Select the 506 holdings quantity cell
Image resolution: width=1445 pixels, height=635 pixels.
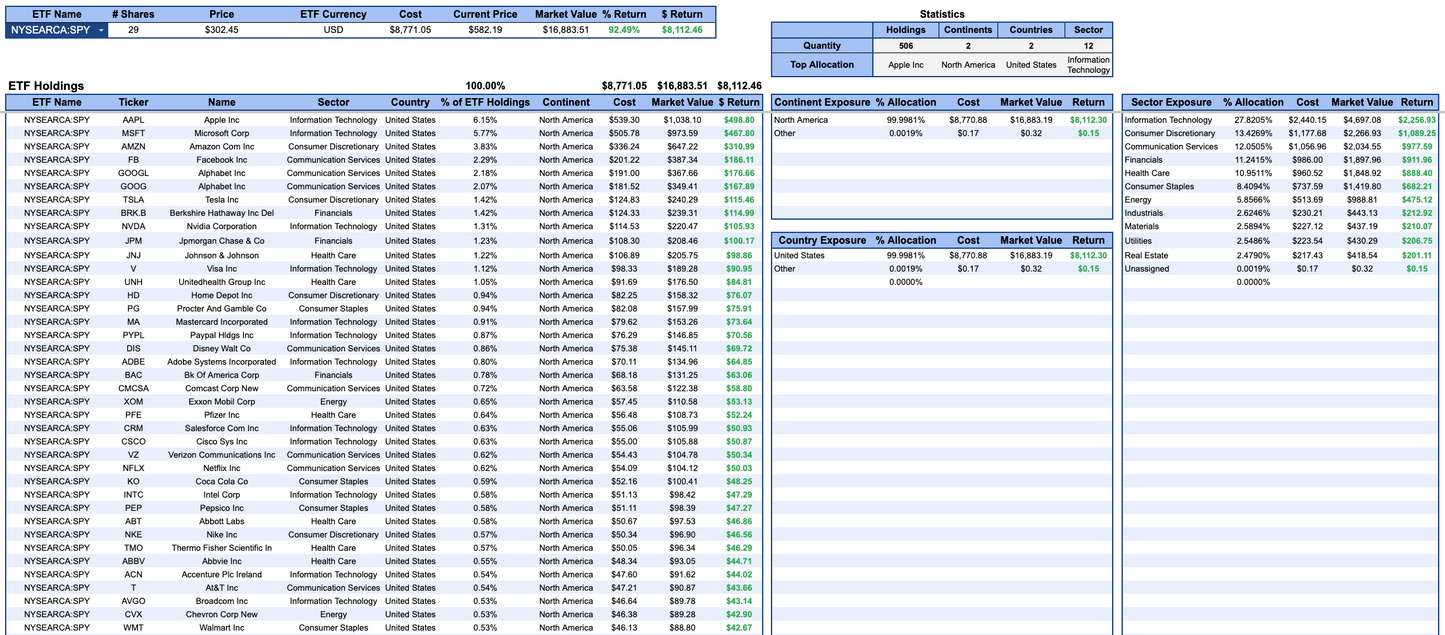(906, 45)
